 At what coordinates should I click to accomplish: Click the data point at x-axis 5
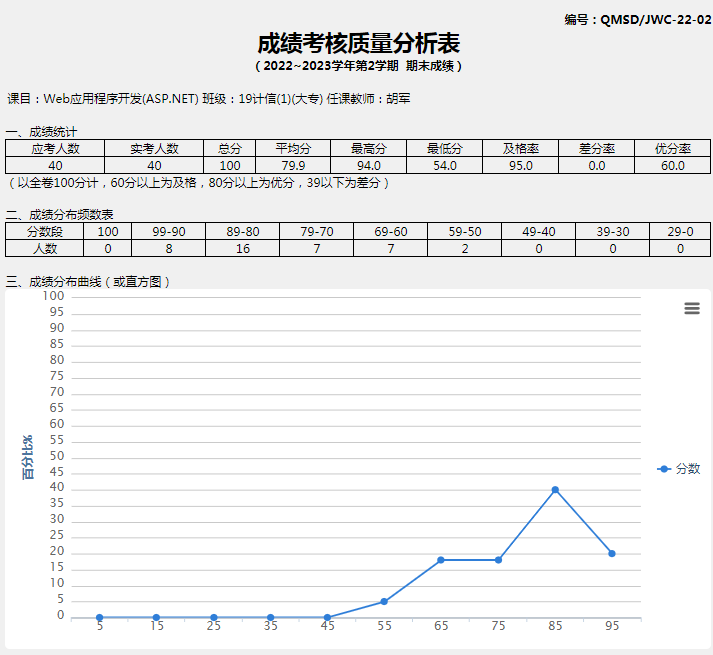point(99,617)
